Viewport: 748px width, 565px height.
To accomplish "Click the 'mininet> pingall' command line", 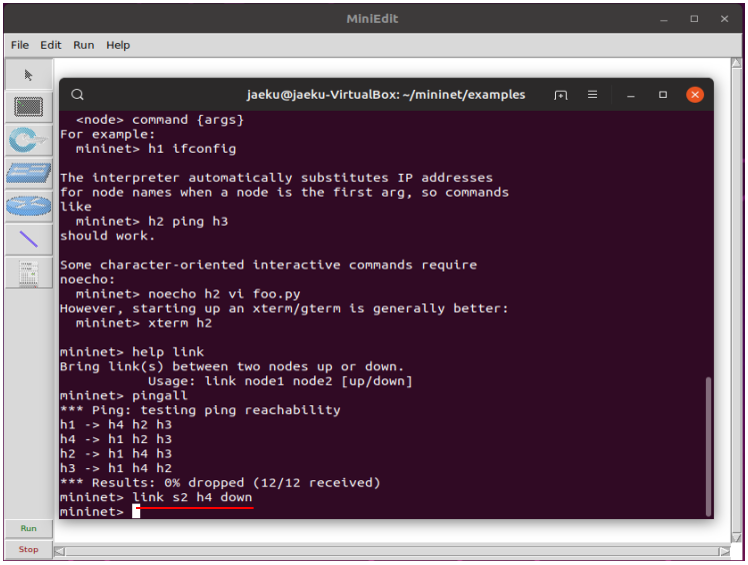I will (124, 395).
